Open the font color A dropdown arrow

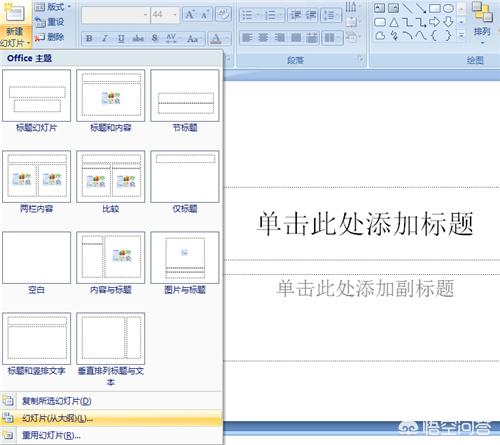228,39
